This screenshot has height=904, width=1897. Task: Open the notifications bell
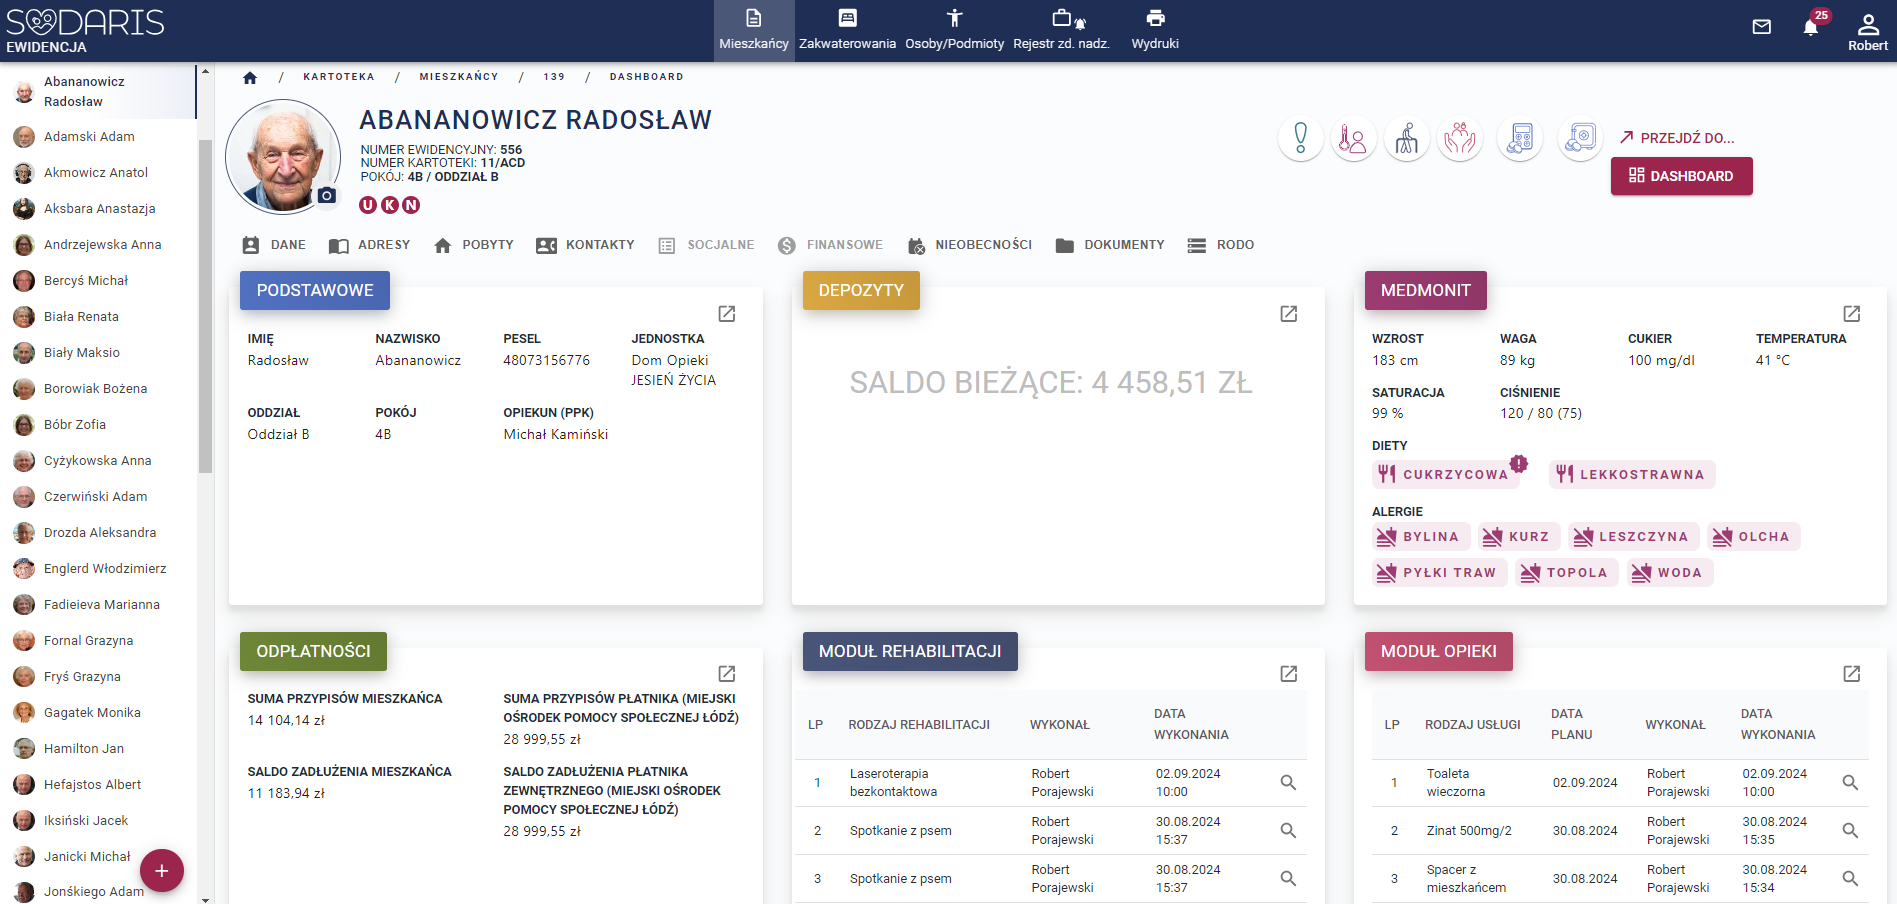coord(1810,27)
